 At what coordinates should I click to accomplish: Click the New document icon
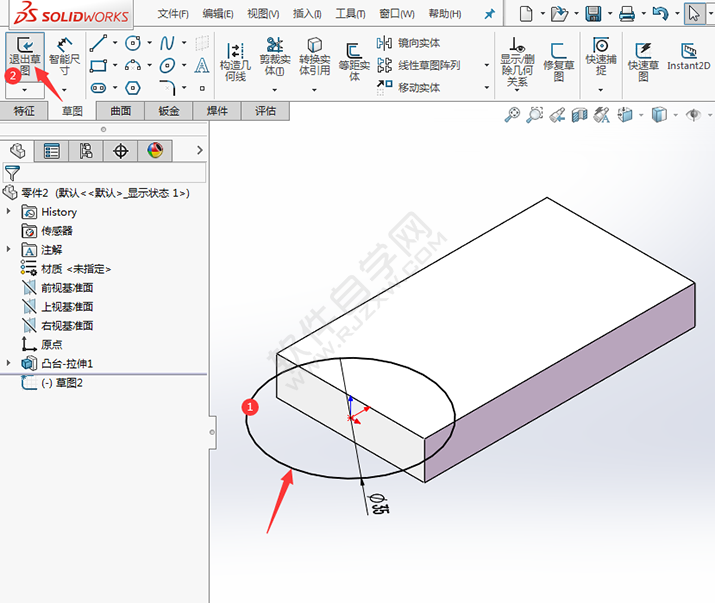(526, 14)
